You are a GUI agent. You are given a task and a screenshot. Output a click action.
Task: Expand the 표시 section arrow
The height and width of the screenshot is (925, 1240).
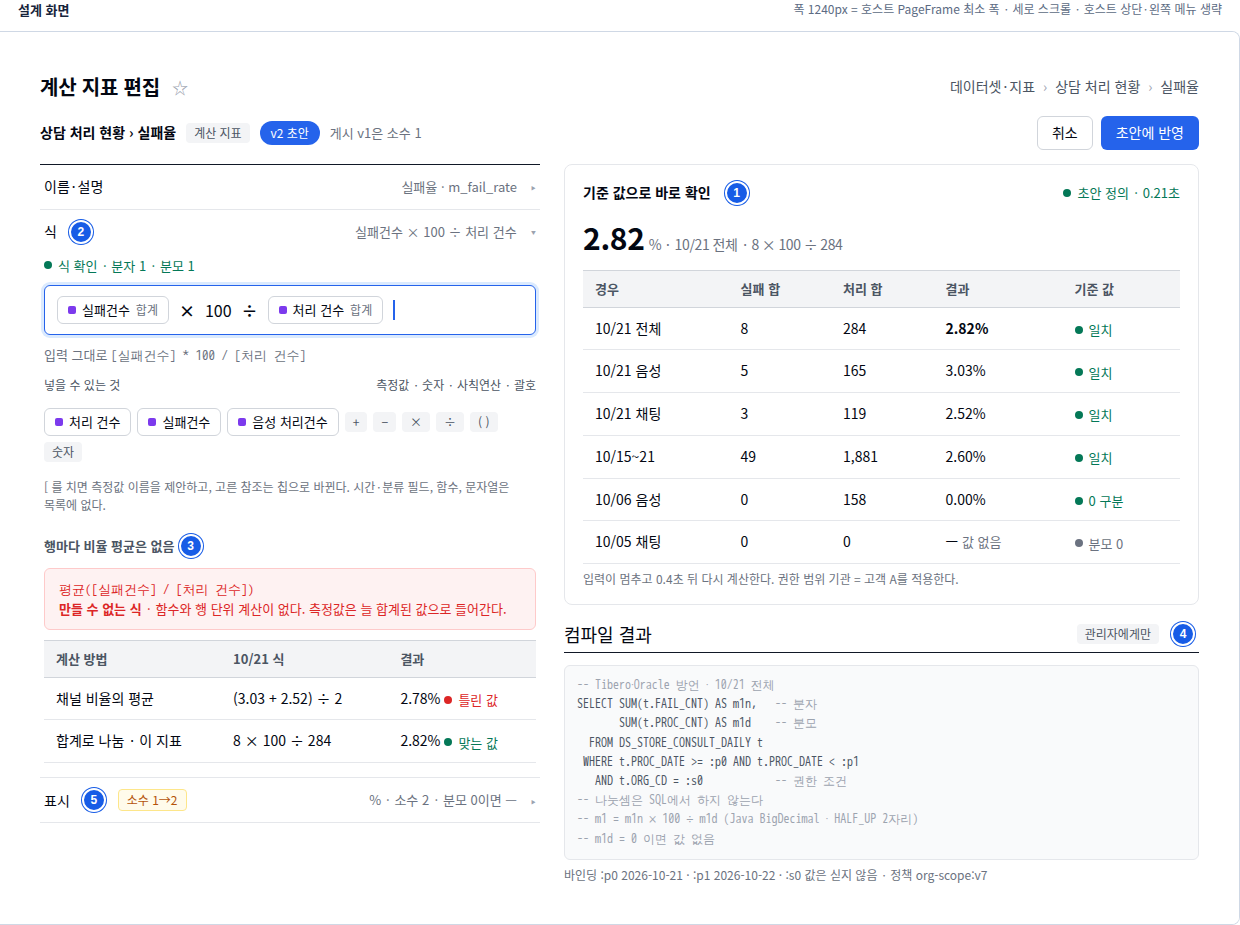click(x=533, y=800)
